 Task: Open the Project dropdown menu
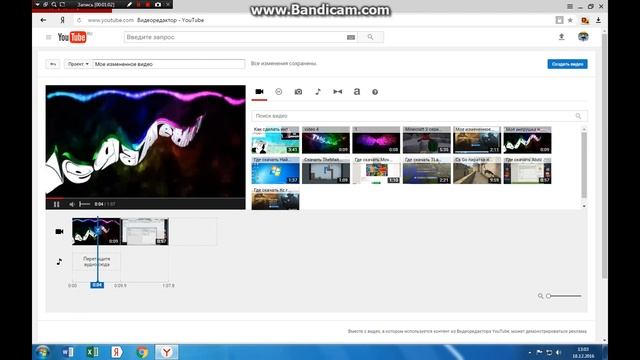[78, 64]
